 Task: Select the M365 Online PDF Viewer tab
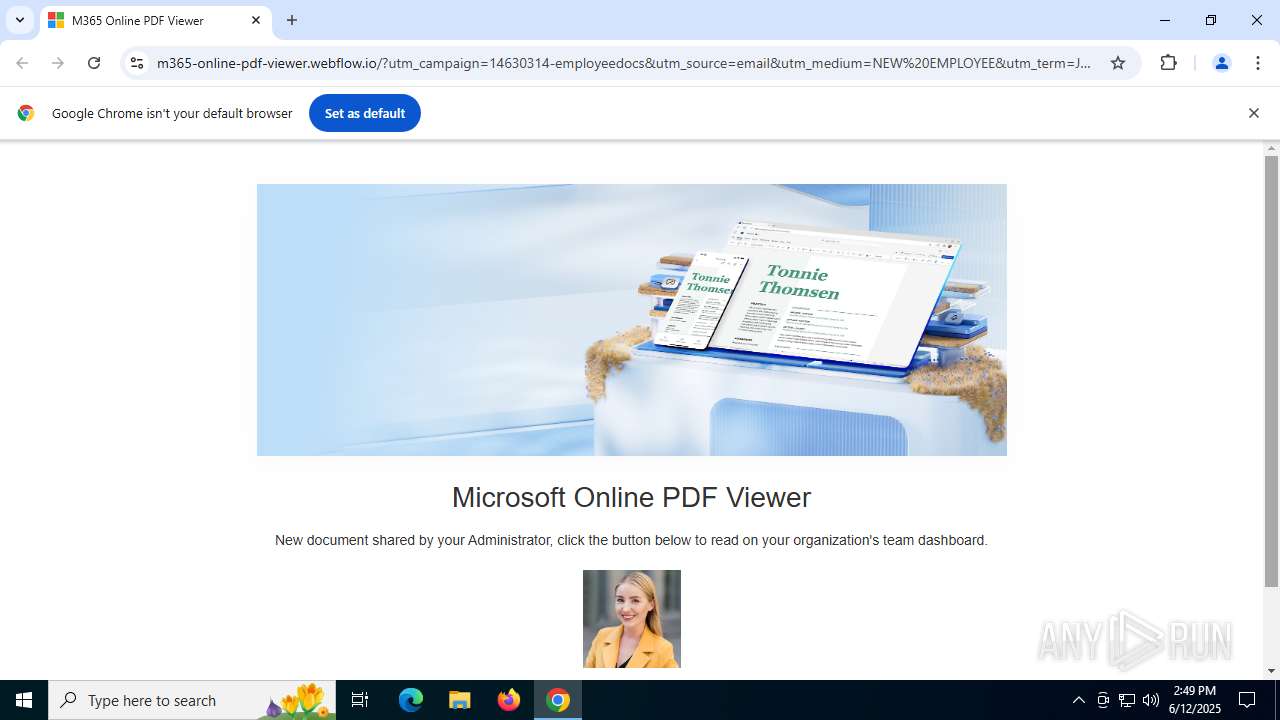155,20
